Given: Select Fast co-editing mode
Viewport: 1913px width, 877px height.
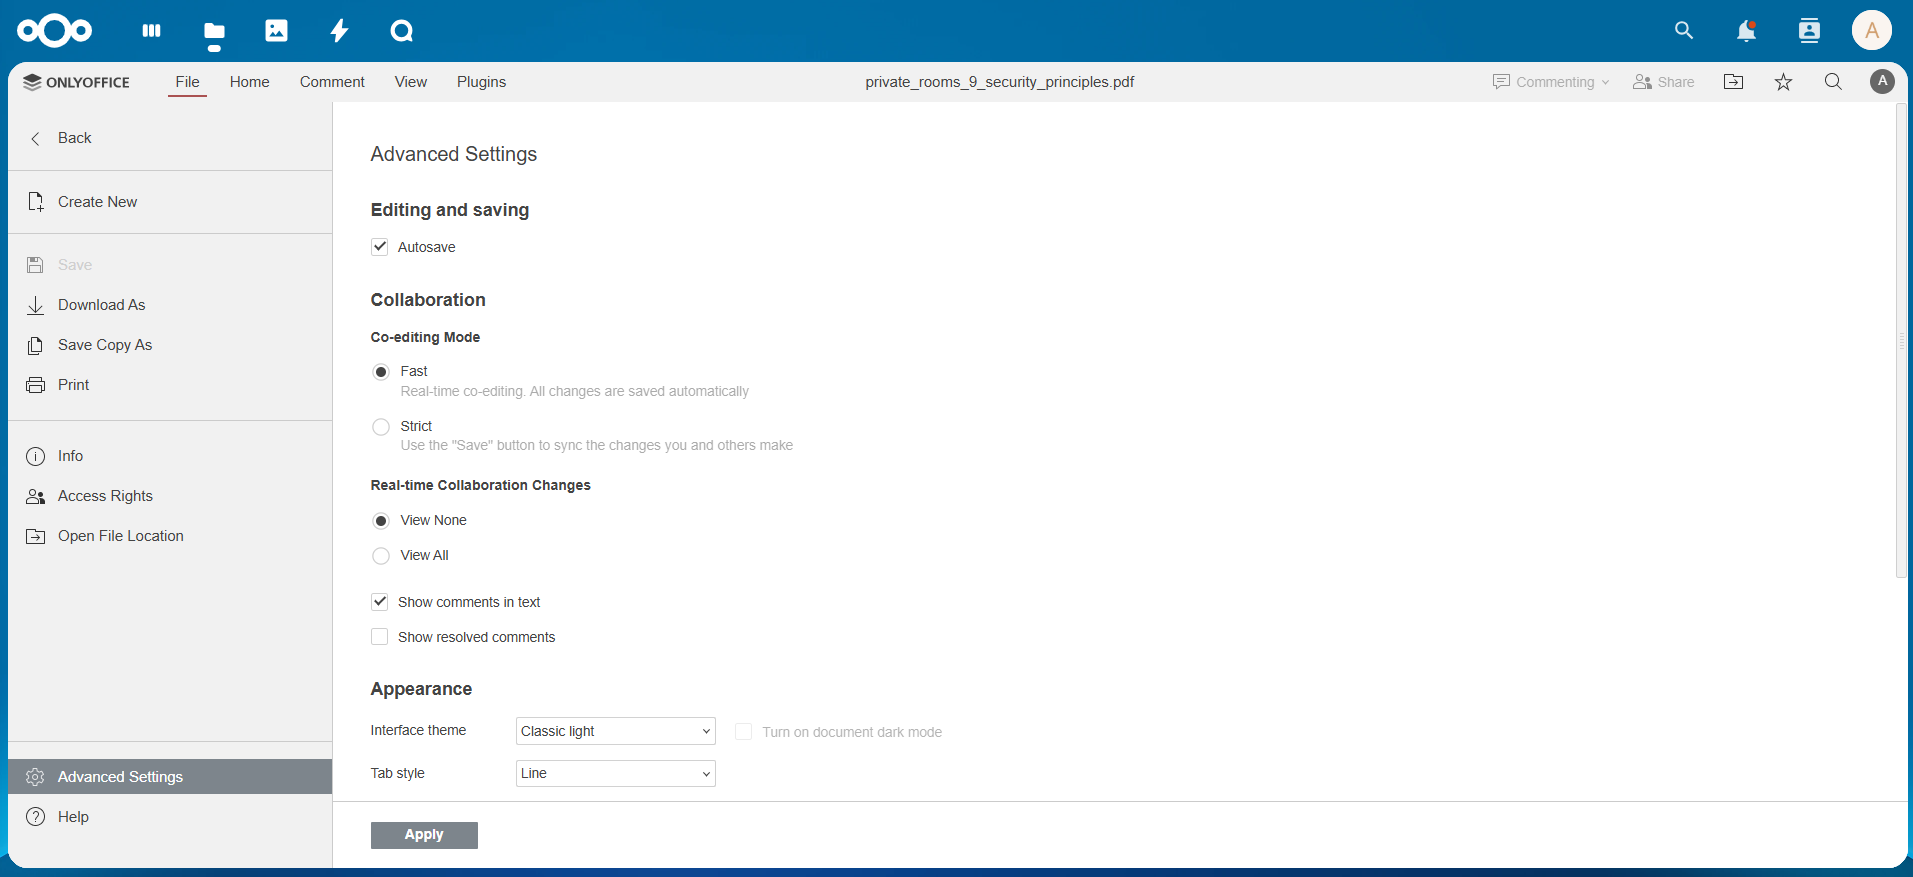Looking at the screenshot, I should click(x=381, y=372).
